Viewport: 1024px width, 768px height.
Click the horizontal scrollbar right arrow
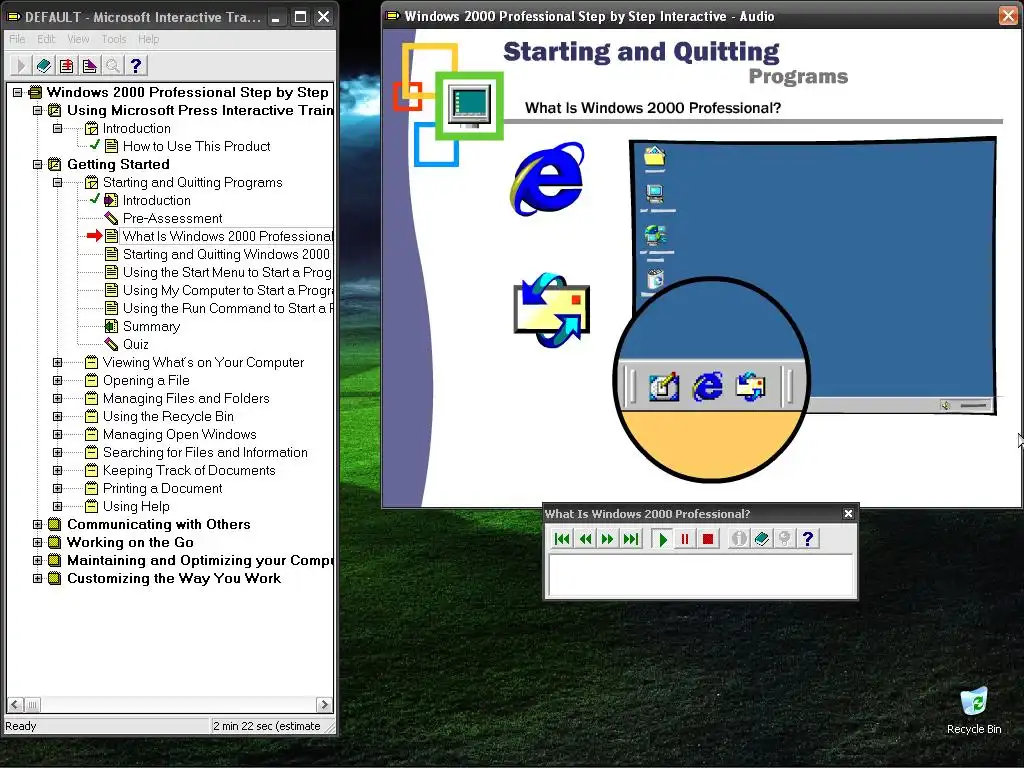(x=323, y=705)
